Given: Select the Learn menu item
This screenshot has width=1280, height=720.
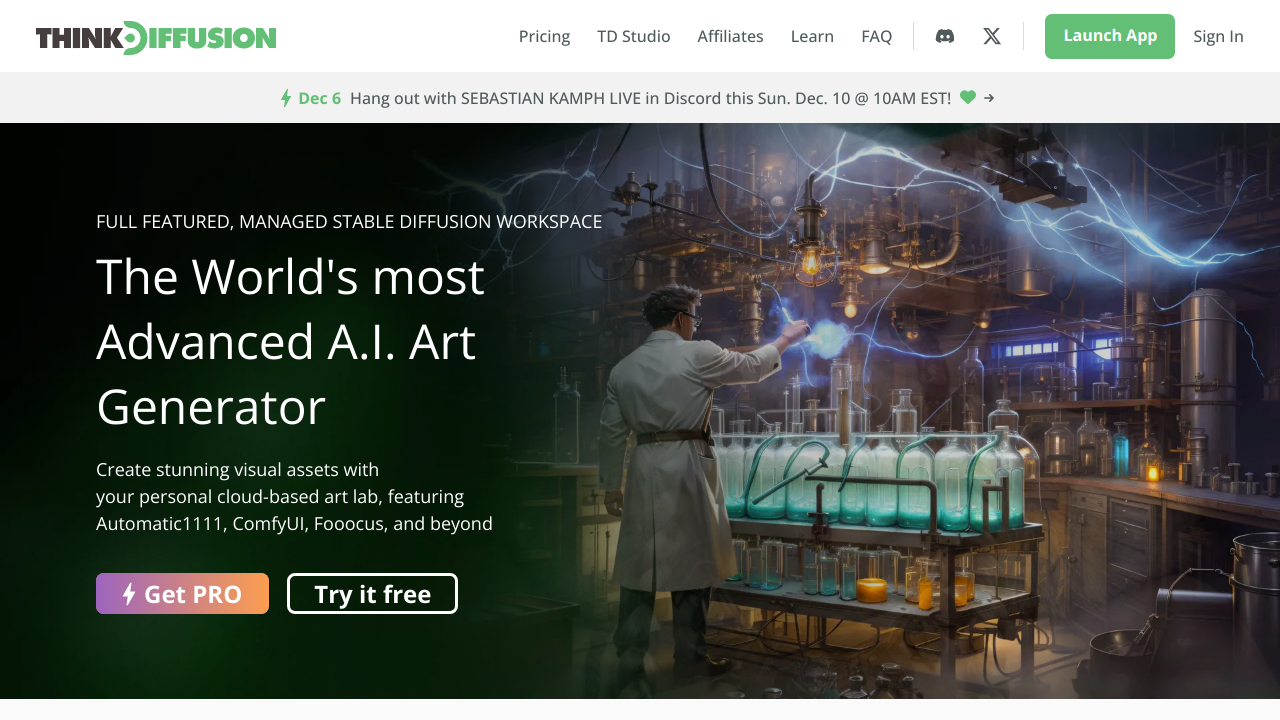Looking at the screenshot, I should tap(812, 36).
